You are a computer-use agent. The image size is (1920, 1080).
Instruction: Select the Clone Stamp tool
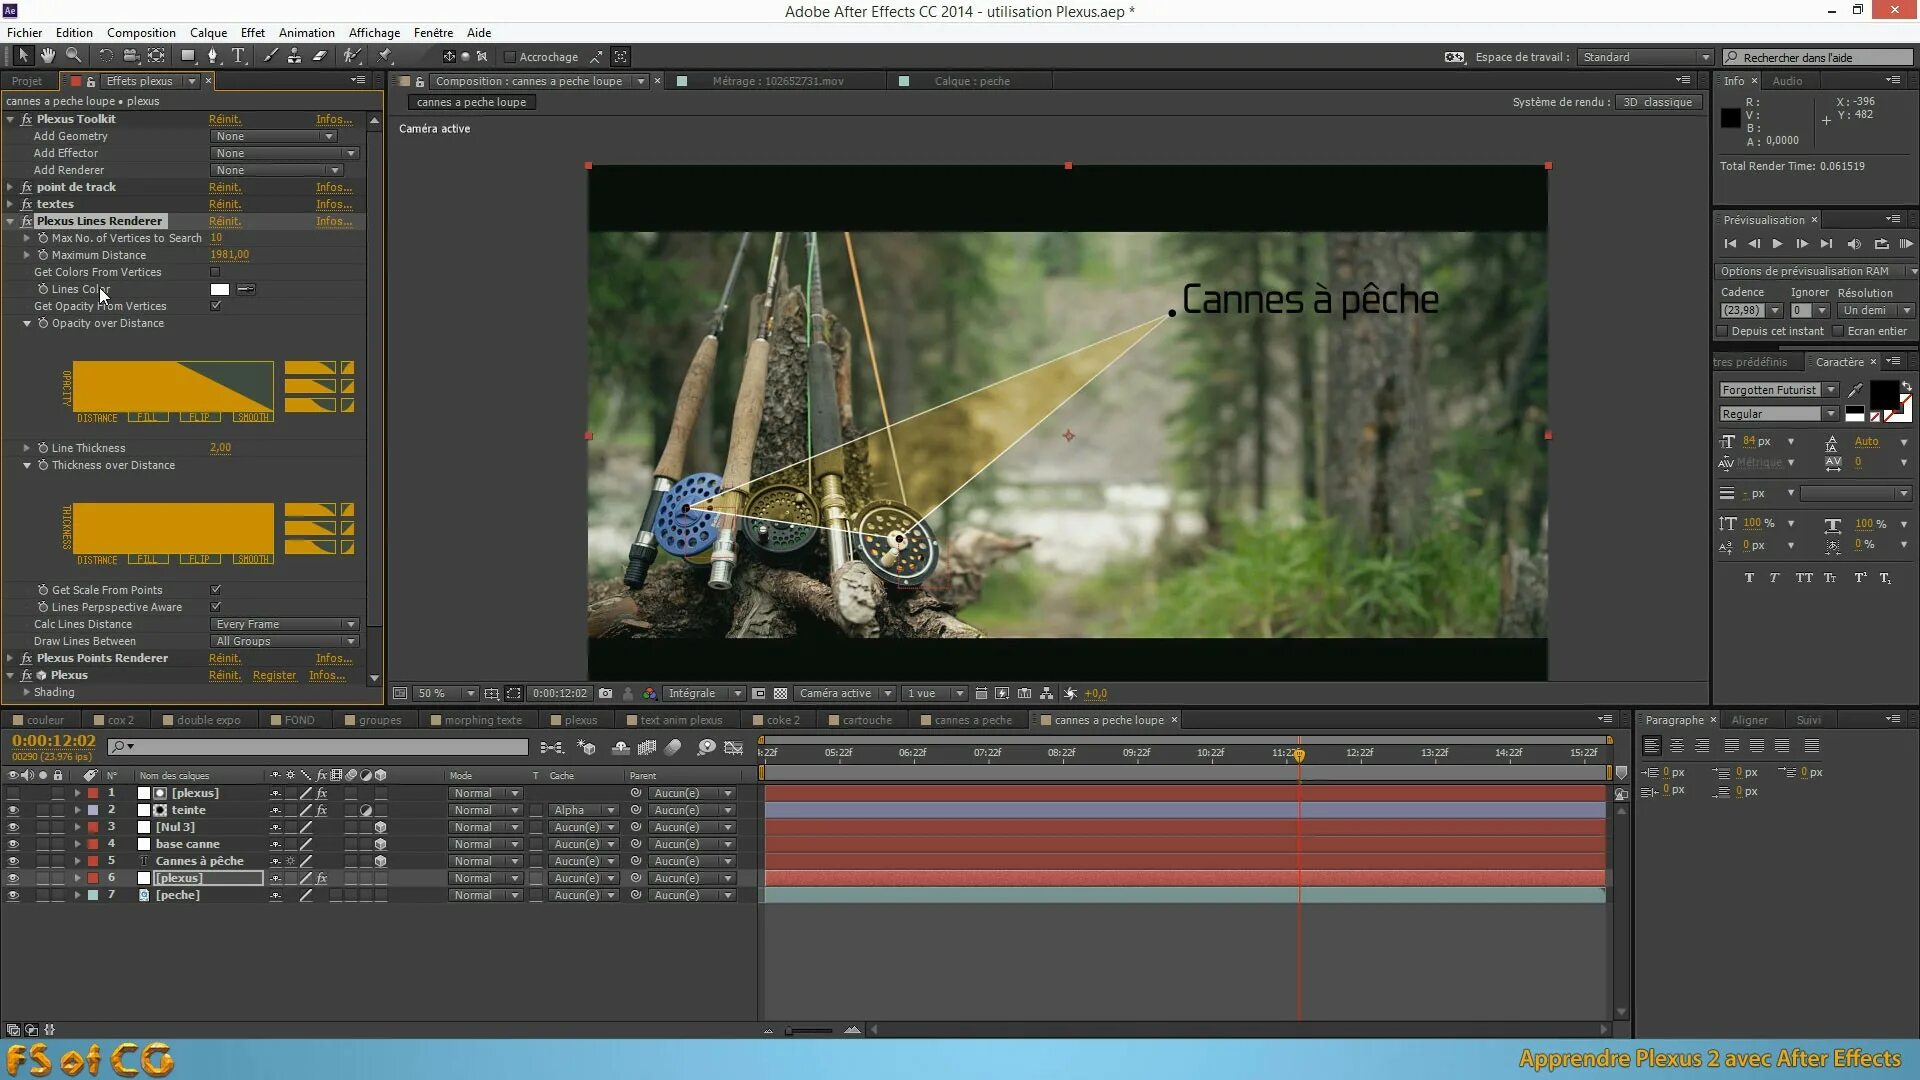point(294,56)
